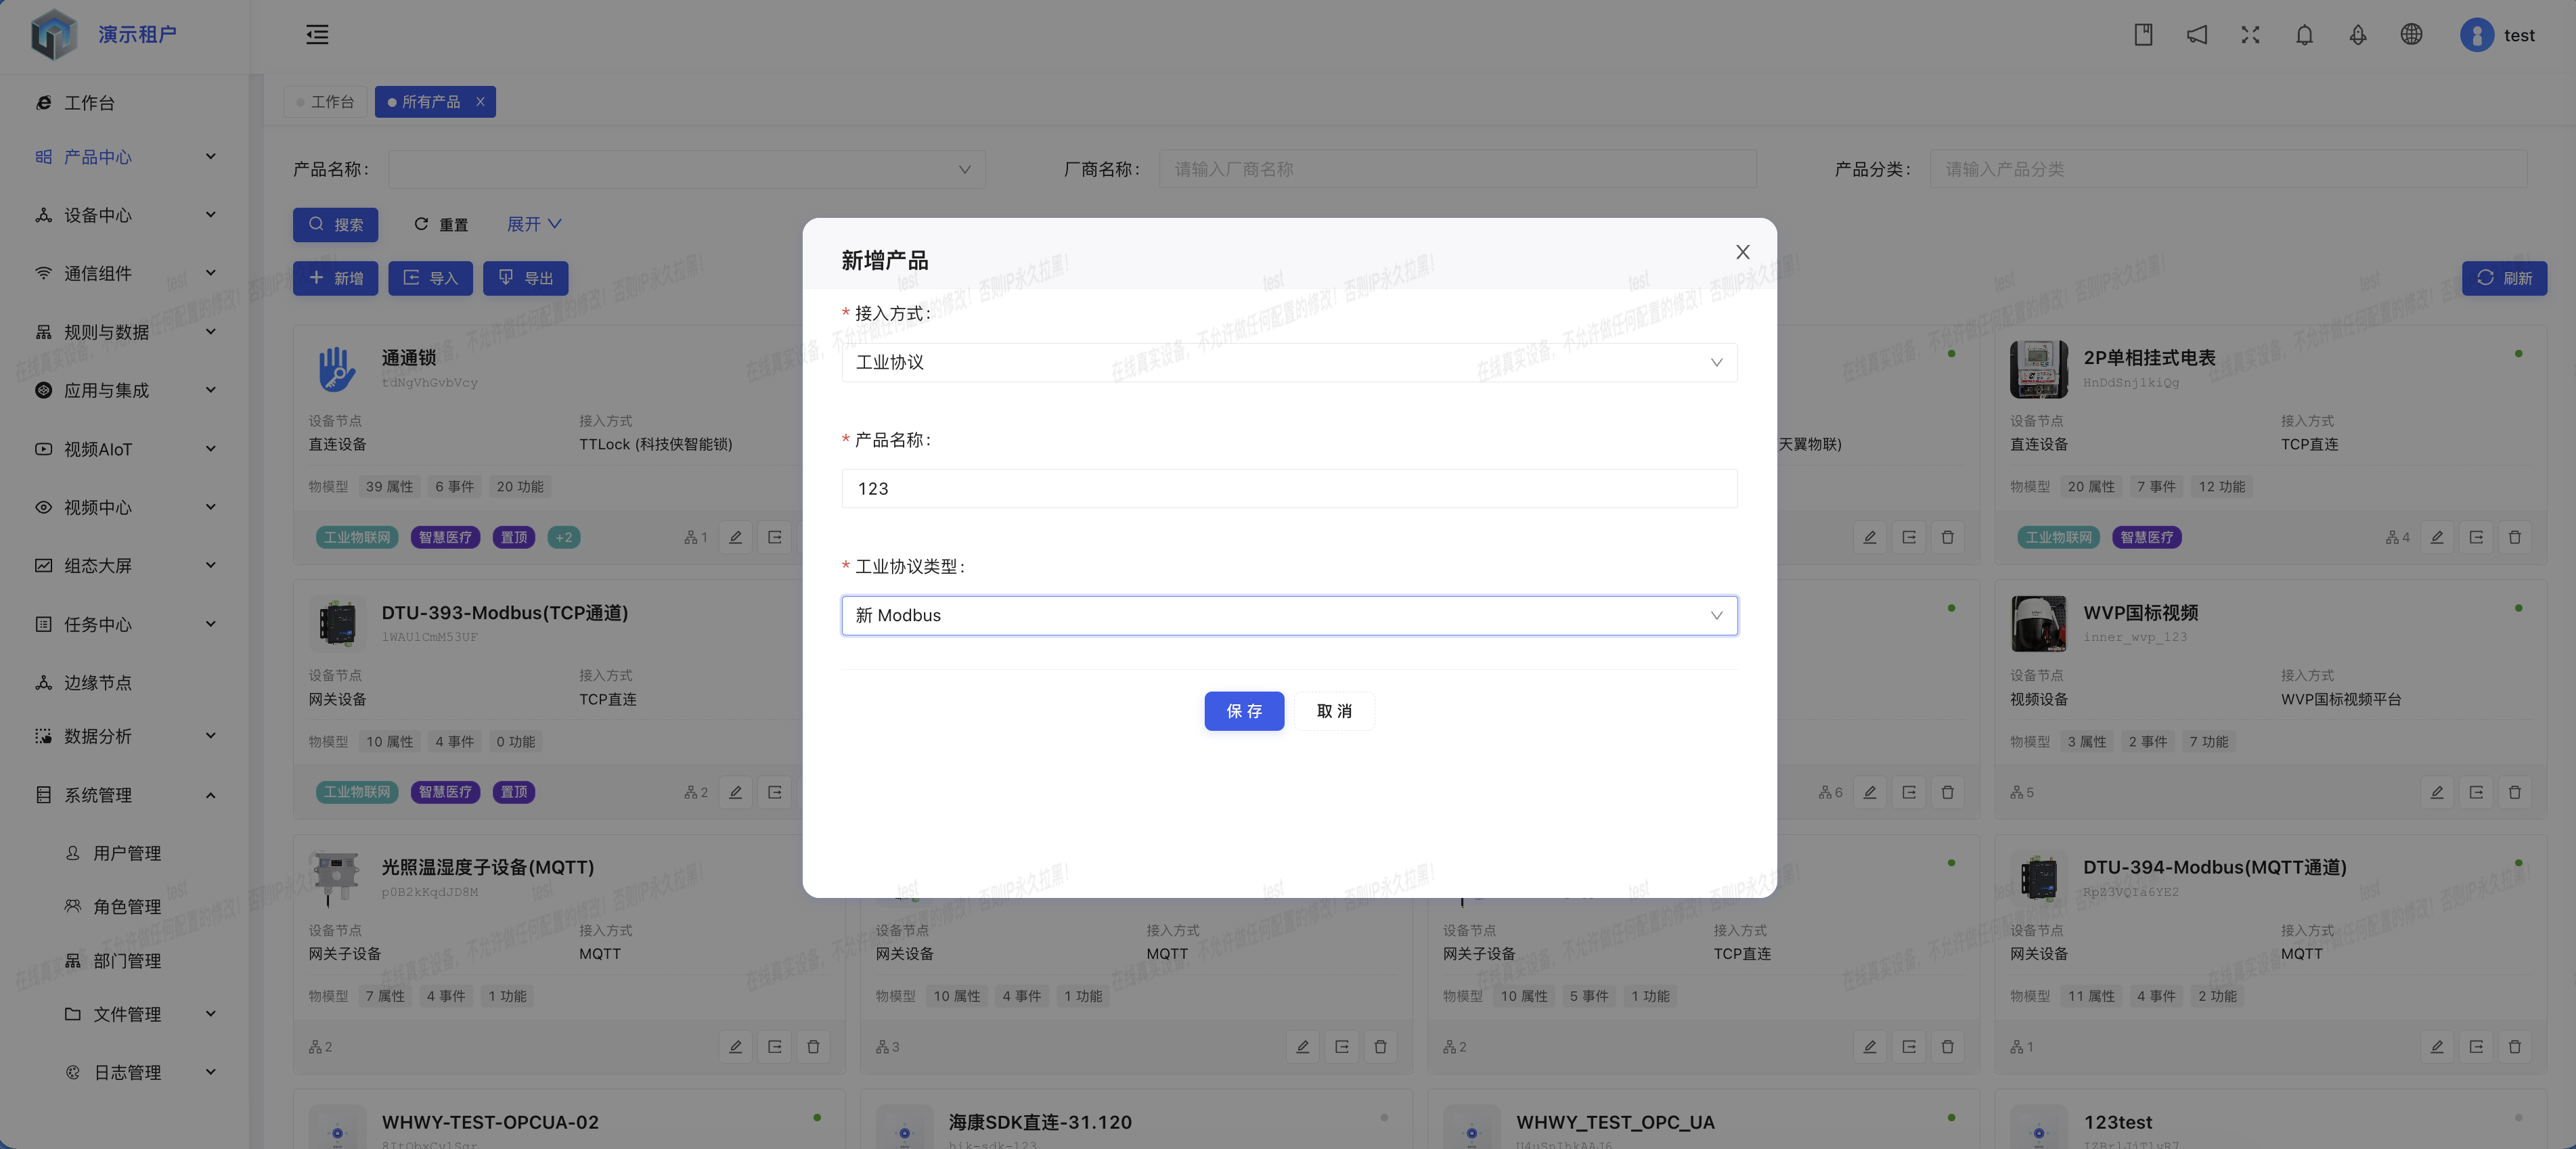Edit the DTU-393-Modbus product

735,792
